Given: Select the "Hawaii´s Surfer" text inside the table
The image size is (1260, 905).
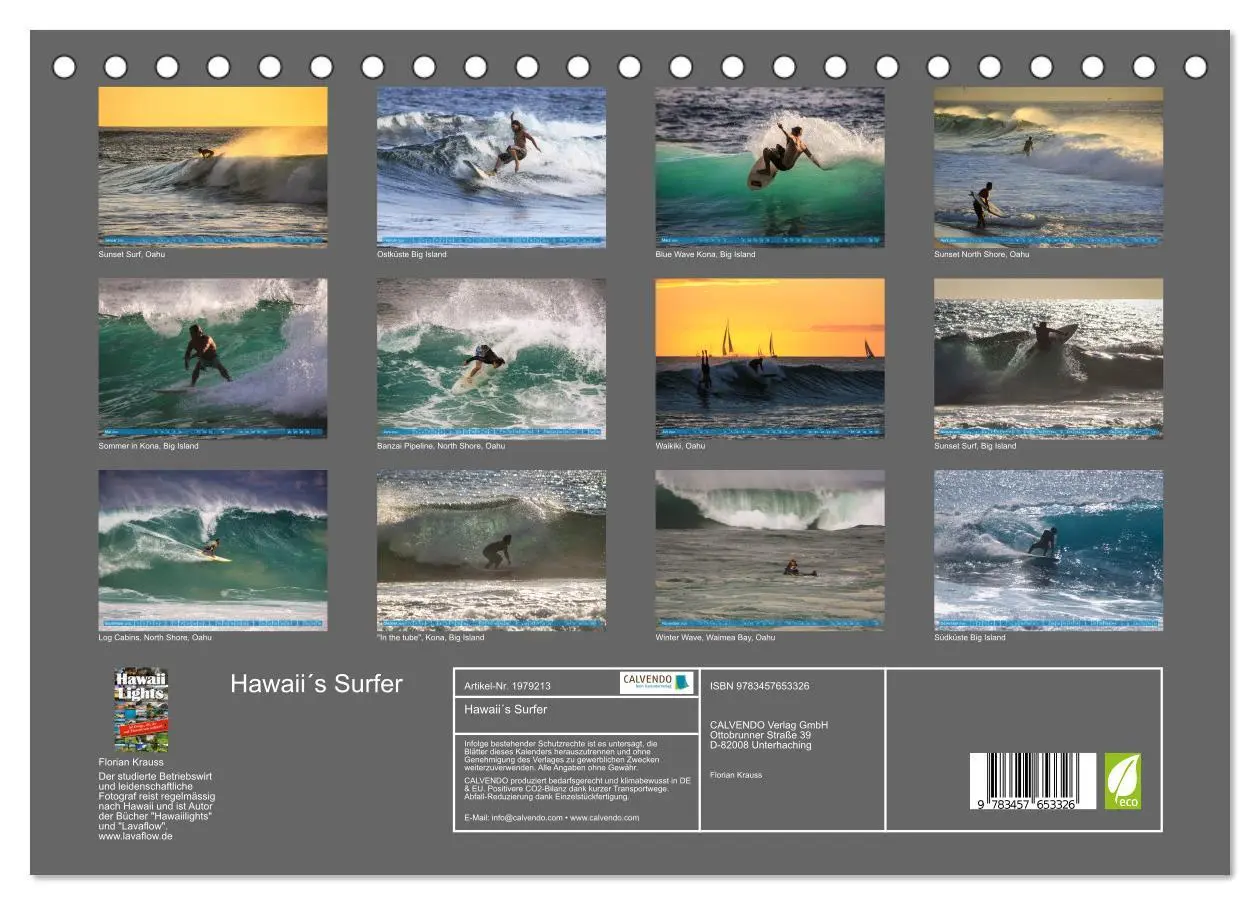Looking at the screenshot, I should click(x=505, y=709).
